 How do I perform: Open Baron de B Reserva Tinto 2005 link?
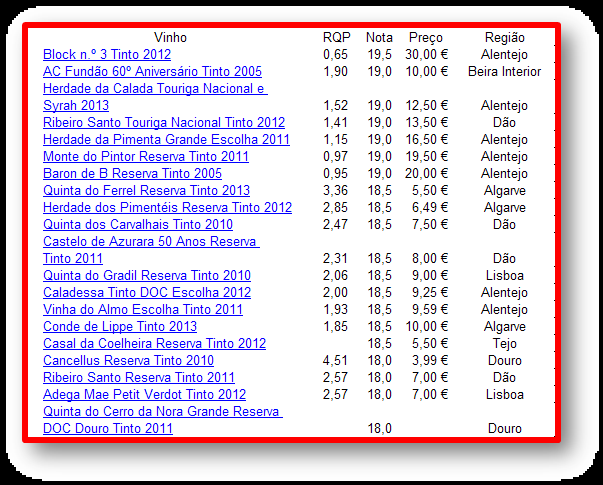[x=132, y=173]
